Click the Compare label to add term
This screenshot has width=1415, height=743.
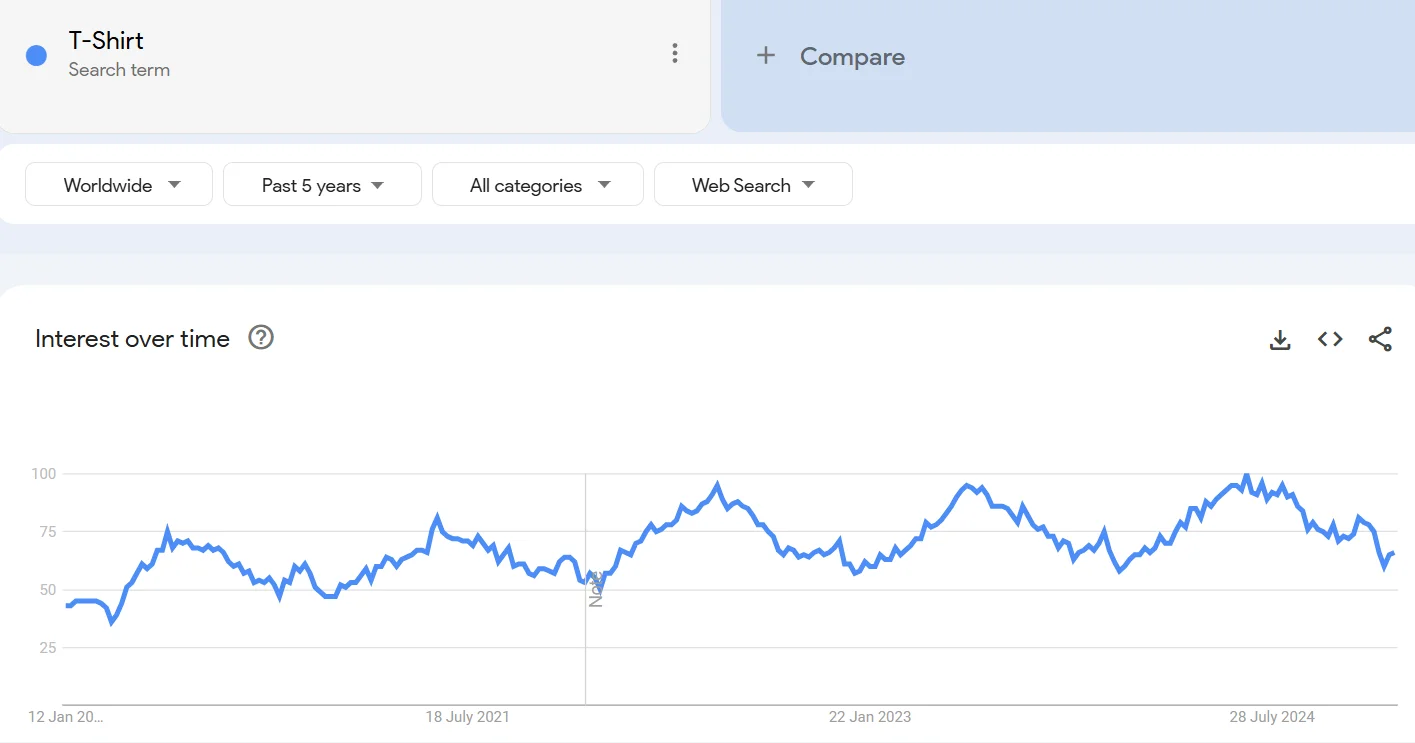(852, 57)
